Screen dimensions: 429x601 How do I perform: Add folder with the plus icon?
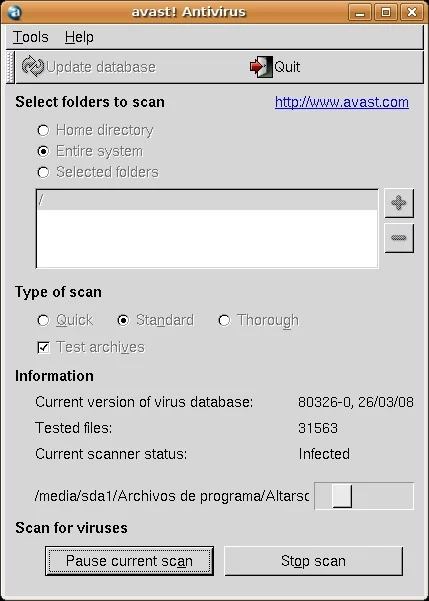[399, 203]
